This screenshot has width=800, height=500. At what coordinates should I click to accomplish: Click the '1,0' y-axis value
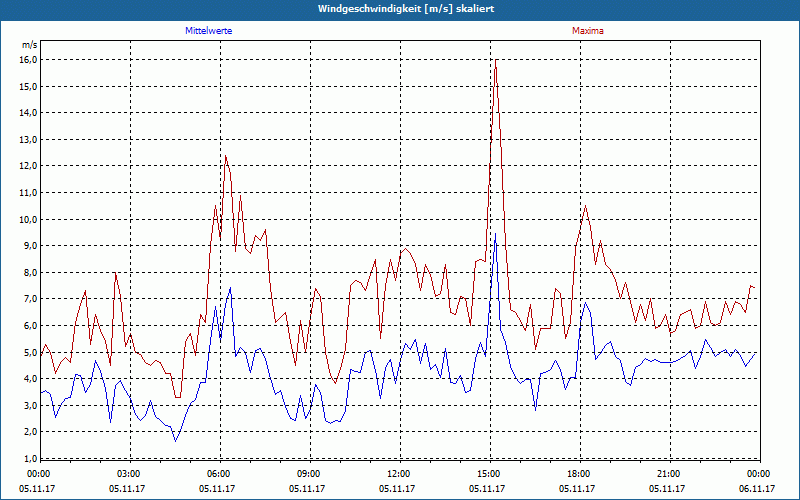coord(31,458)
